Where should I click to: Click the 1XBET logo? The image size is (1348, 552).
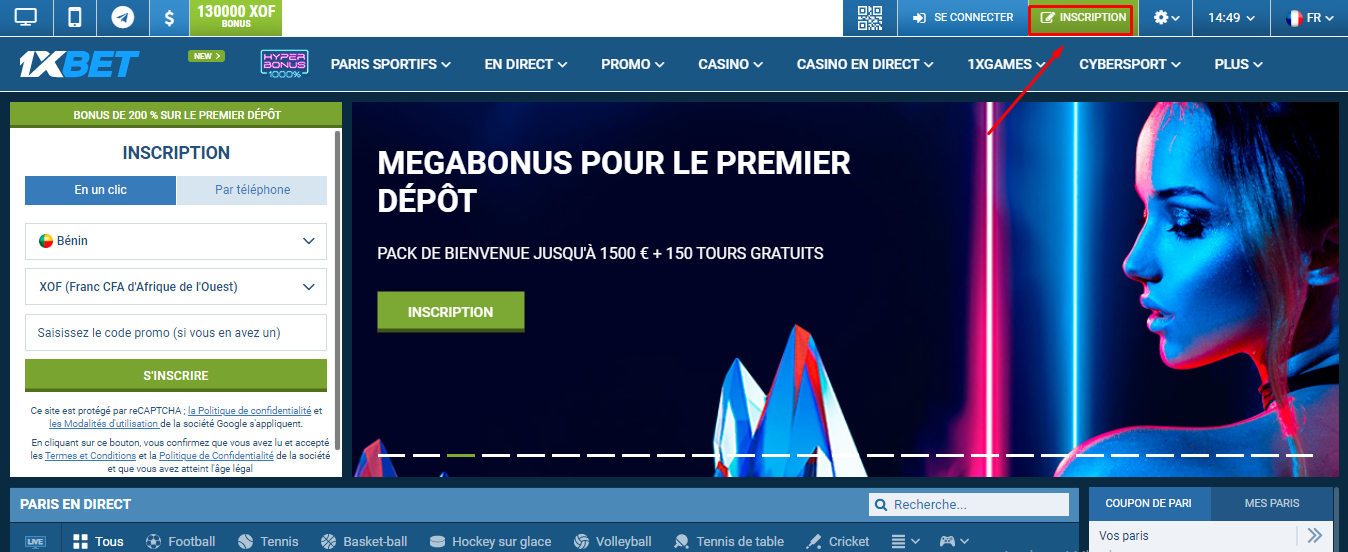[x=79, y=64]
